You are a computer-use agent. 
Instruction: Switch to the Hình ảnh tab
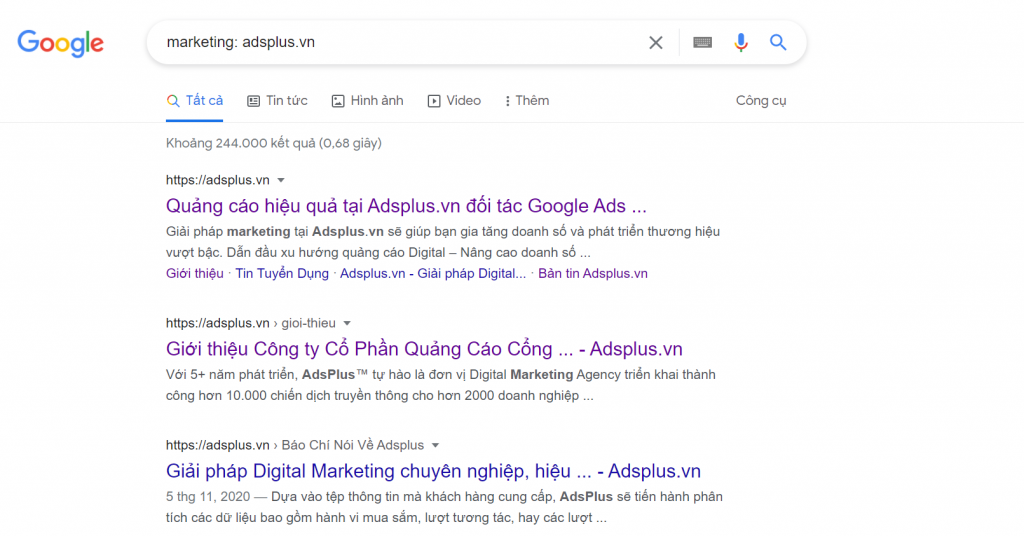click(x=368, y=101)
